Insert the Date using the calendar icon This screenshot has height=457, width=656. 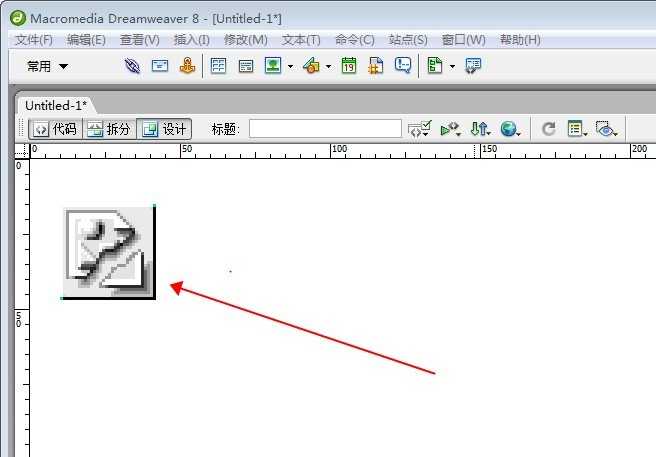point(349,66)
